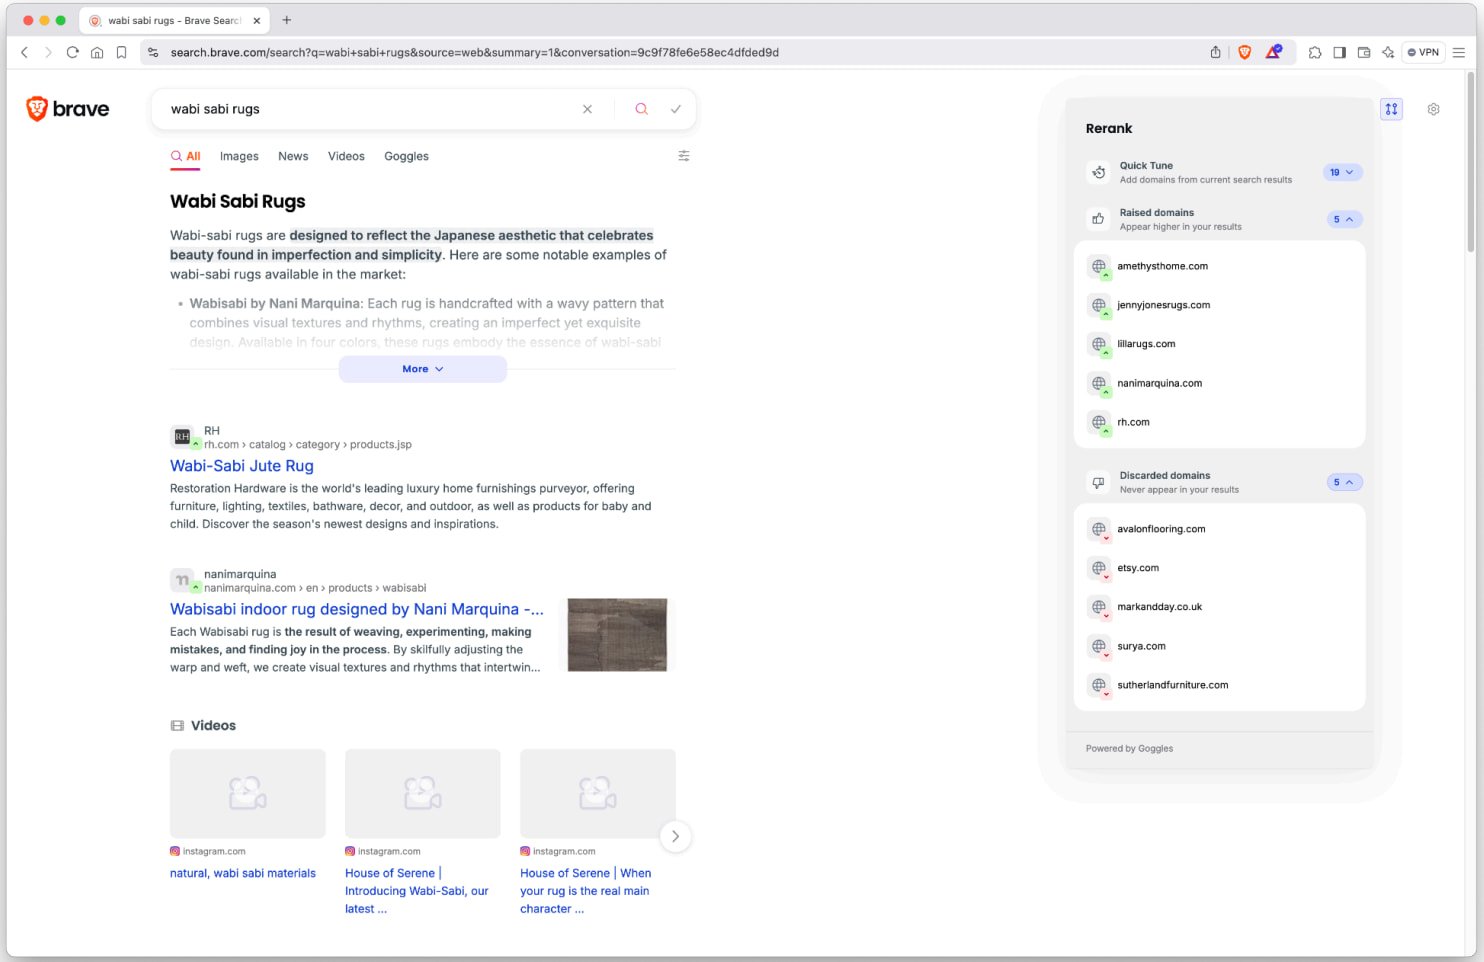The height and width of the screenshot is (962, 1484).
Task: Open the browser hamburger menu
Action: [1459, 52]
